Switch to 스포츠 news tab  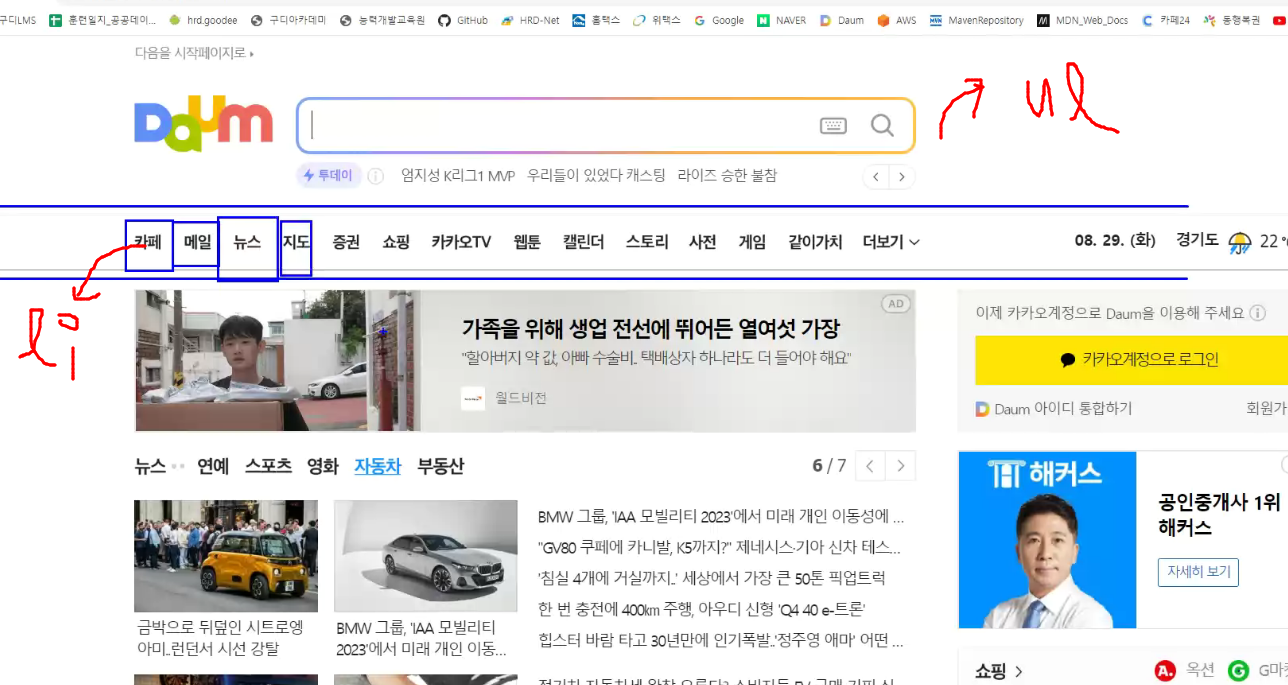click(268, 466)
